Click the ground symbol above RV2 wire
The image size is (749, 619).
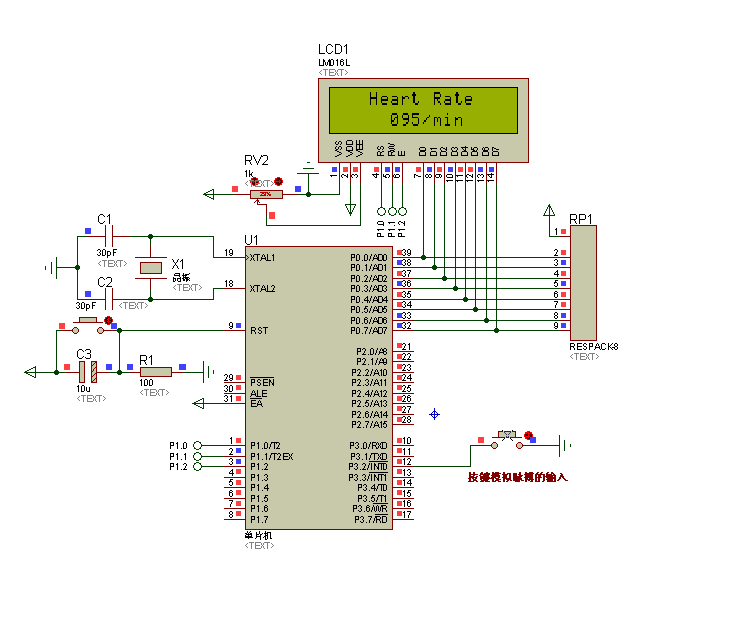click(x=309, y=168)
